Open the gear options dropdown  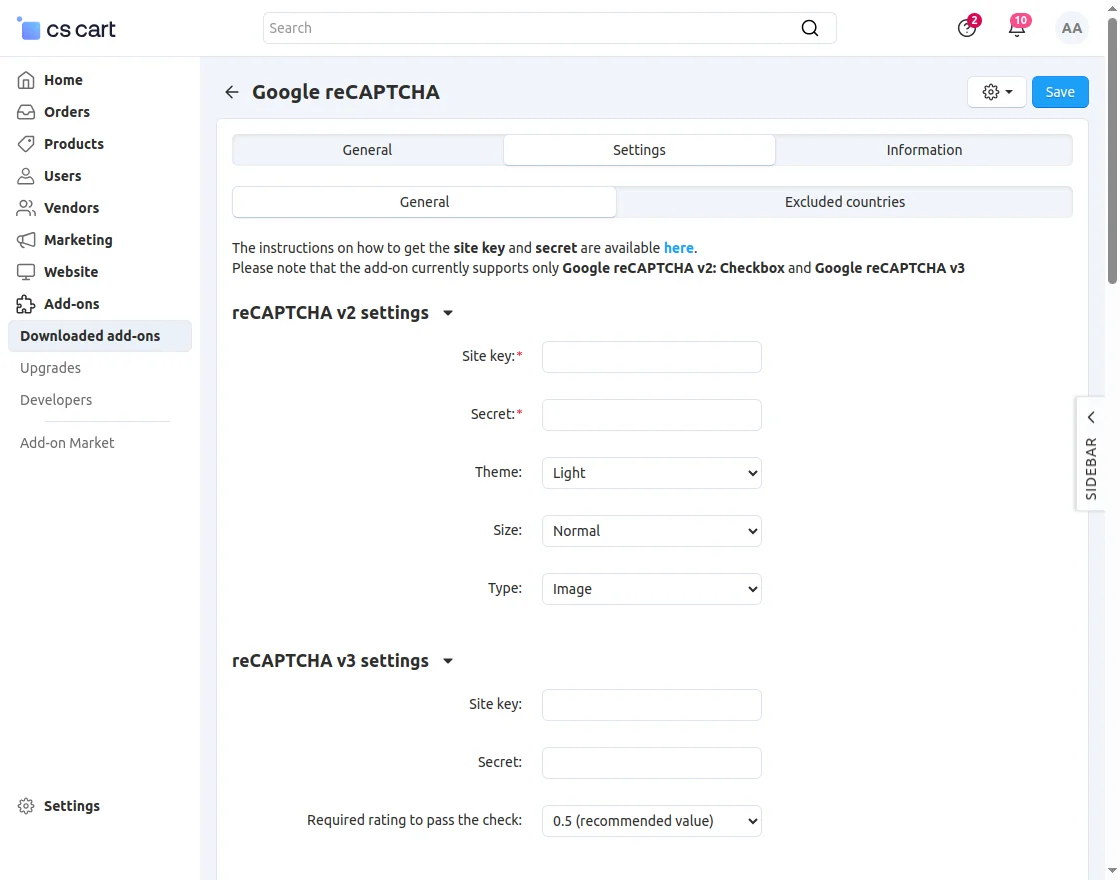click(997, 92)
